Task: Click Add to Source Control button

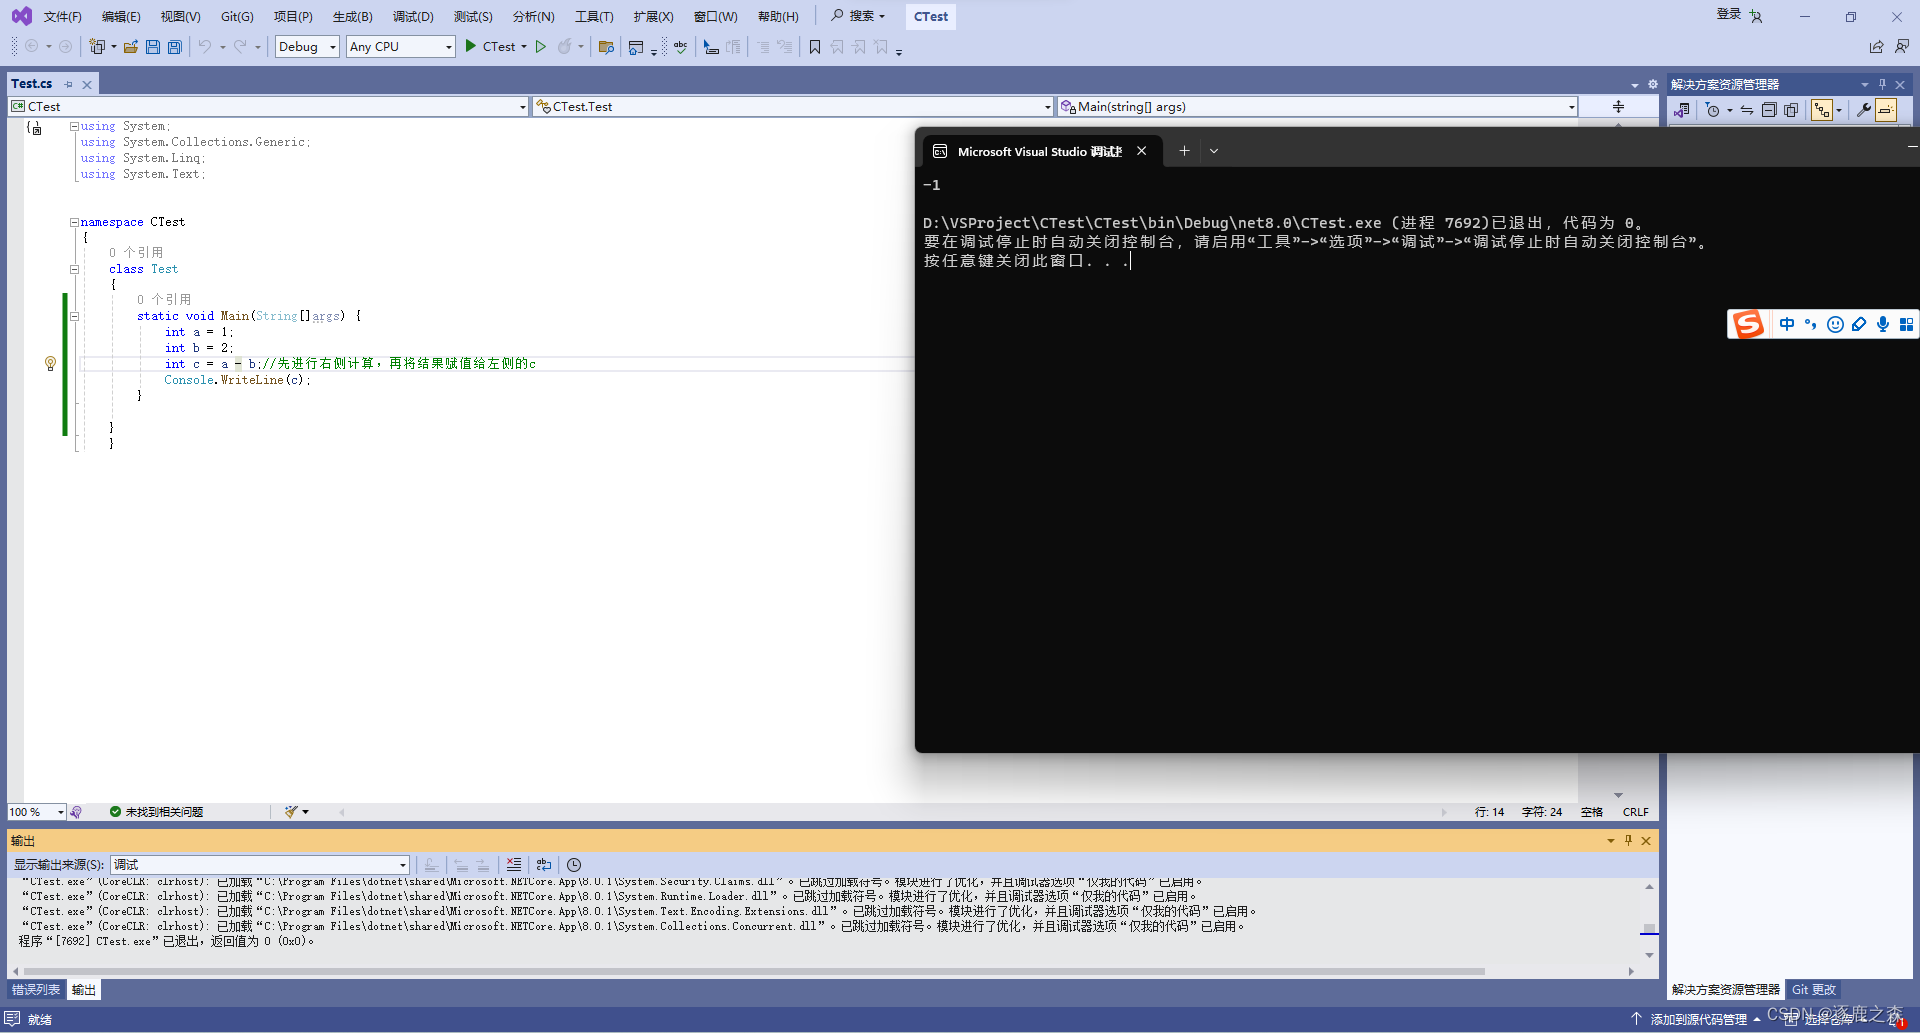Action: (x=1696, y=1020)
